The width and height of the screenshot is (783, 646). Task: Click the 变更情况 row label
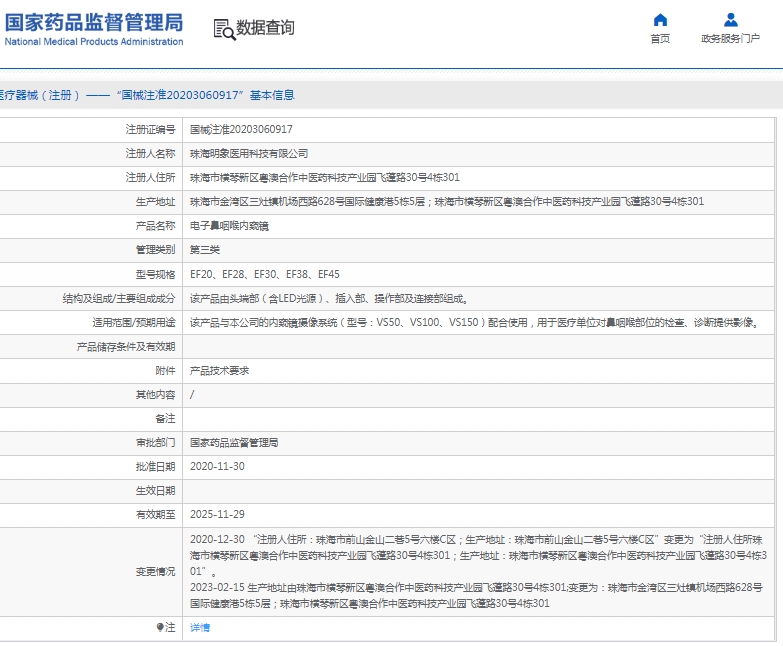click(155, 572)
